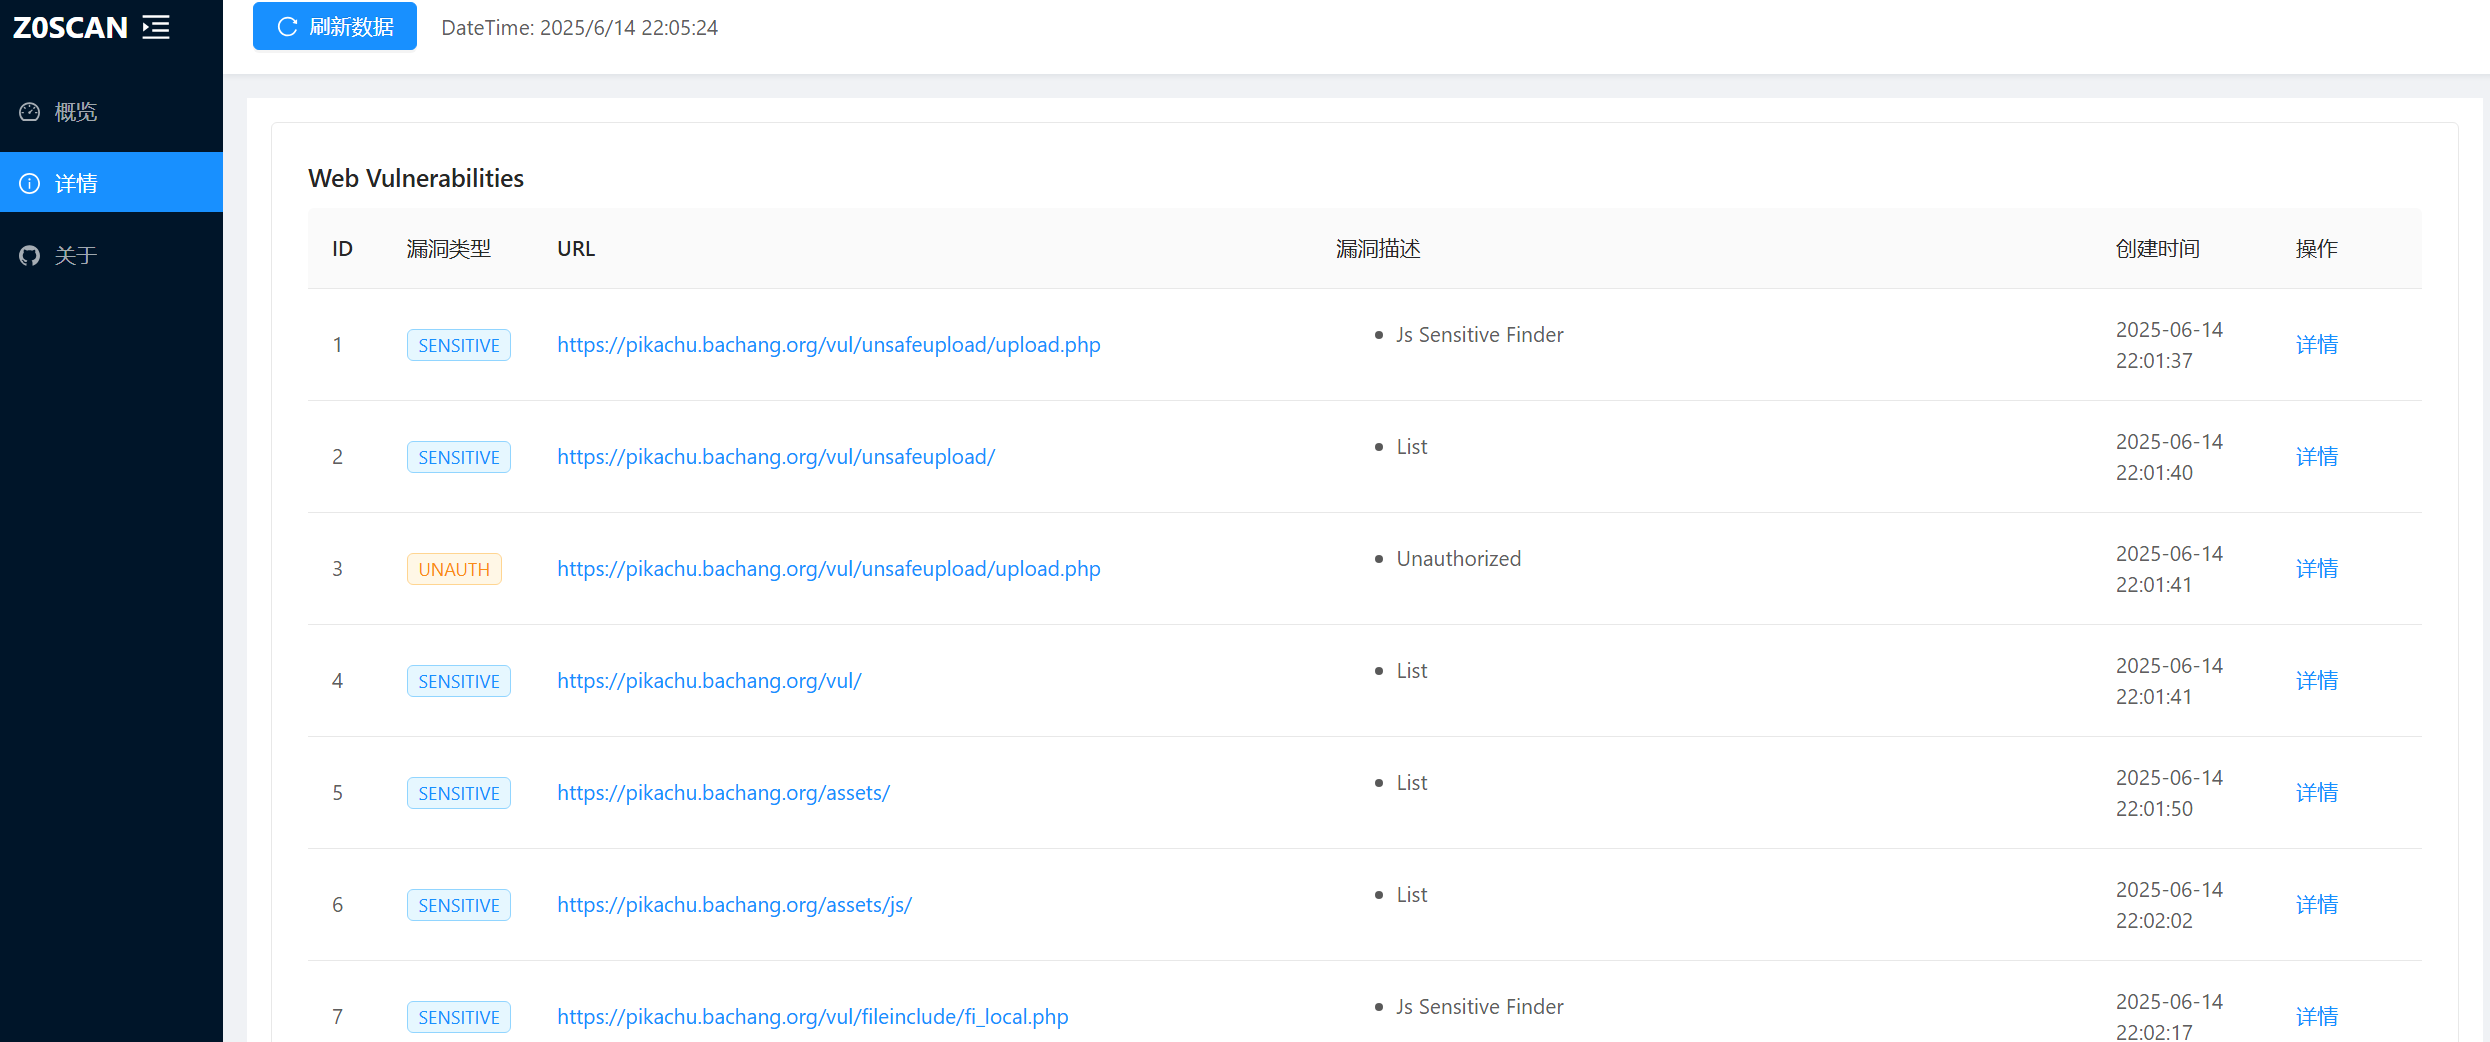The width and height of the screenshot is (2490, 1042).
Task: Click the SENSITIVE tag in row 4
Action: pyautogui.click(x=459, y=681)
